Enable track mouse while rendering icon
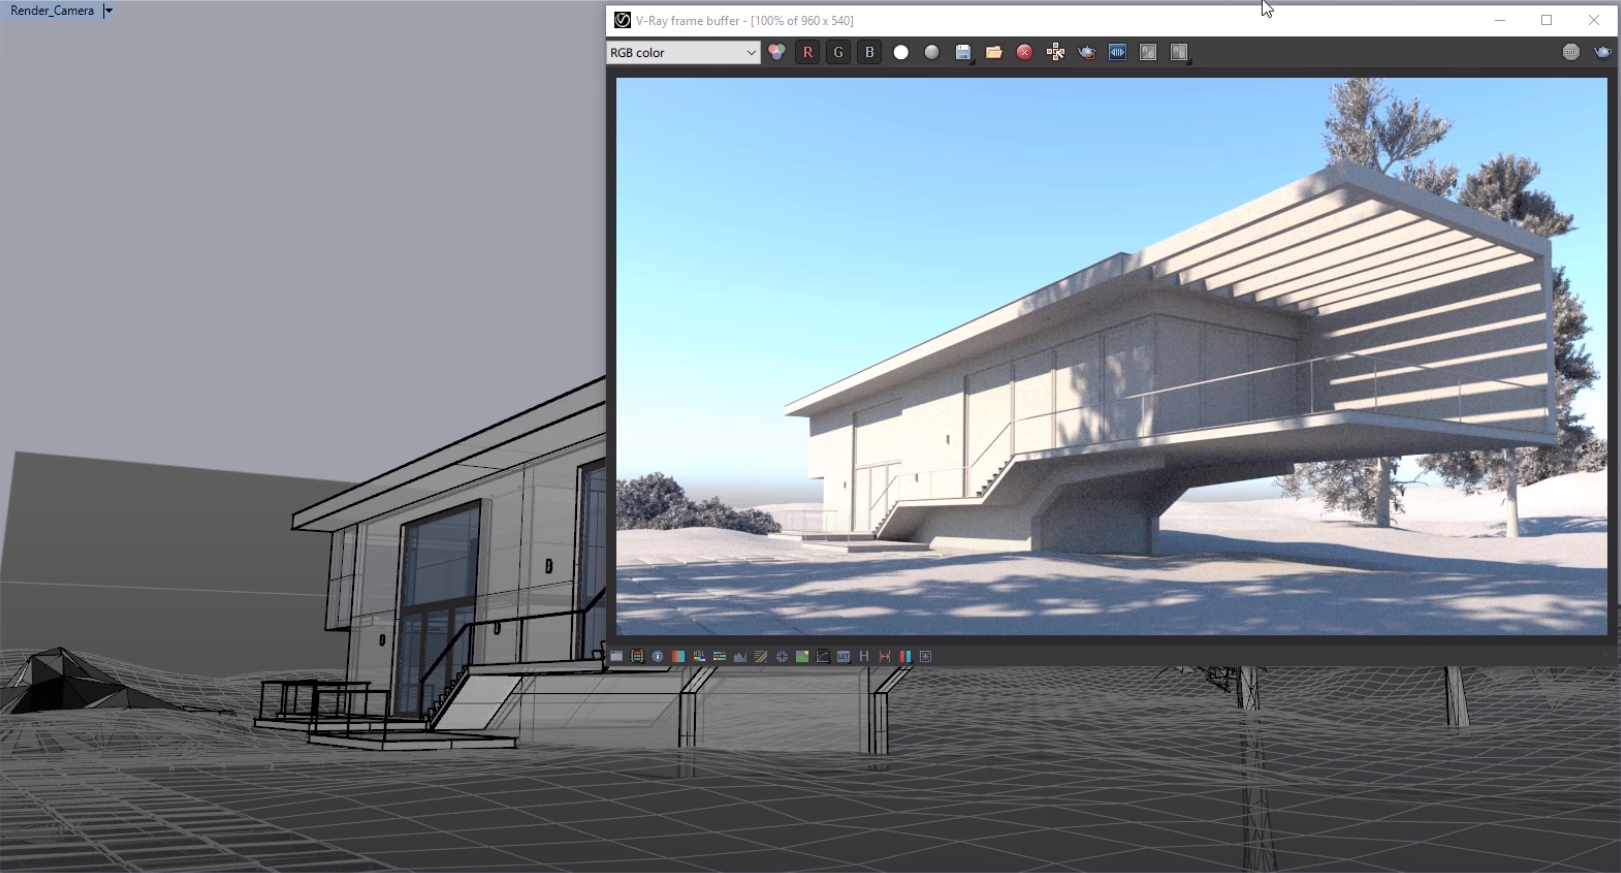Screen dimensions: 1621x873 (x=1056, y=53)
